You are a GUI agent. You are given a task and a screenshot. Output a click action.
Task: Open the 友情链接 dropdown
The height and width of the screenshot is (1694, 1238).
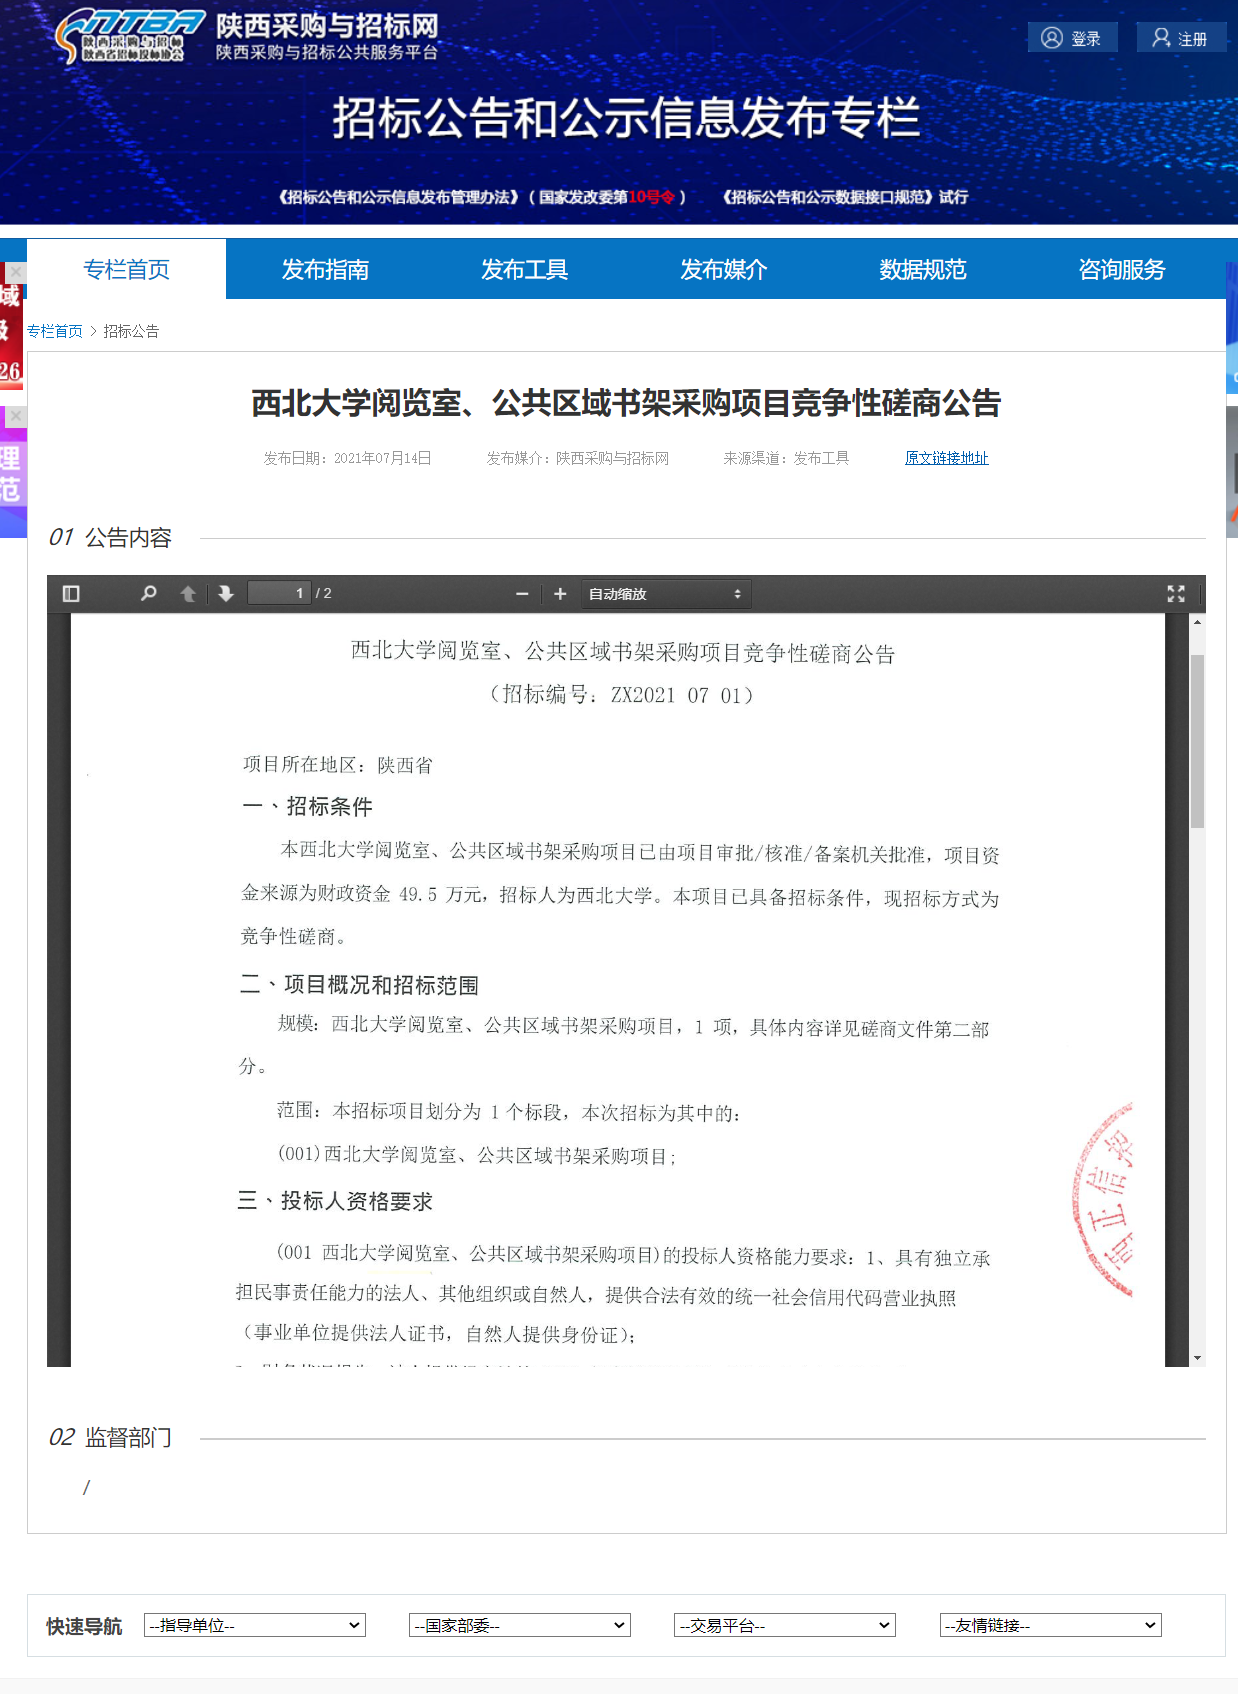tap(1050, 1625)
